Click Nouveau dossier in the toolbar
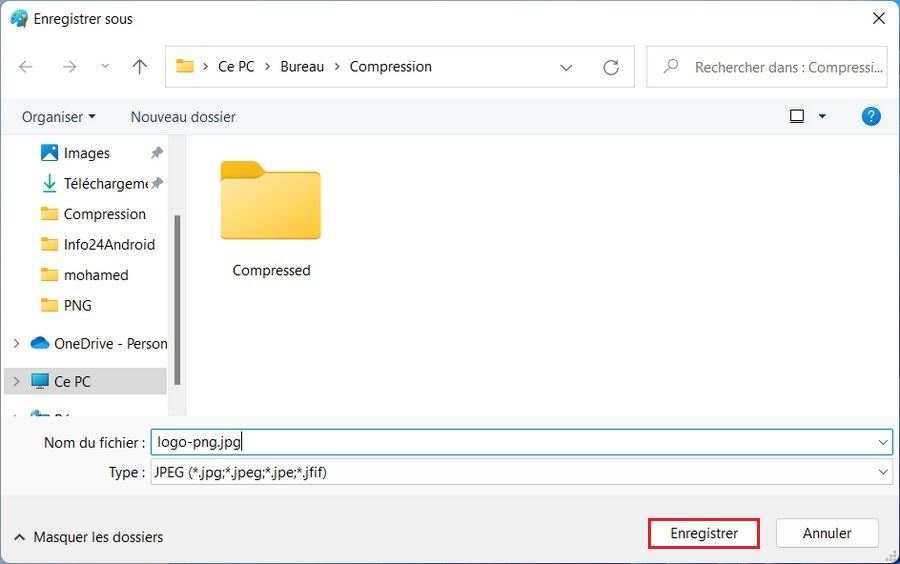 point(183,117)
